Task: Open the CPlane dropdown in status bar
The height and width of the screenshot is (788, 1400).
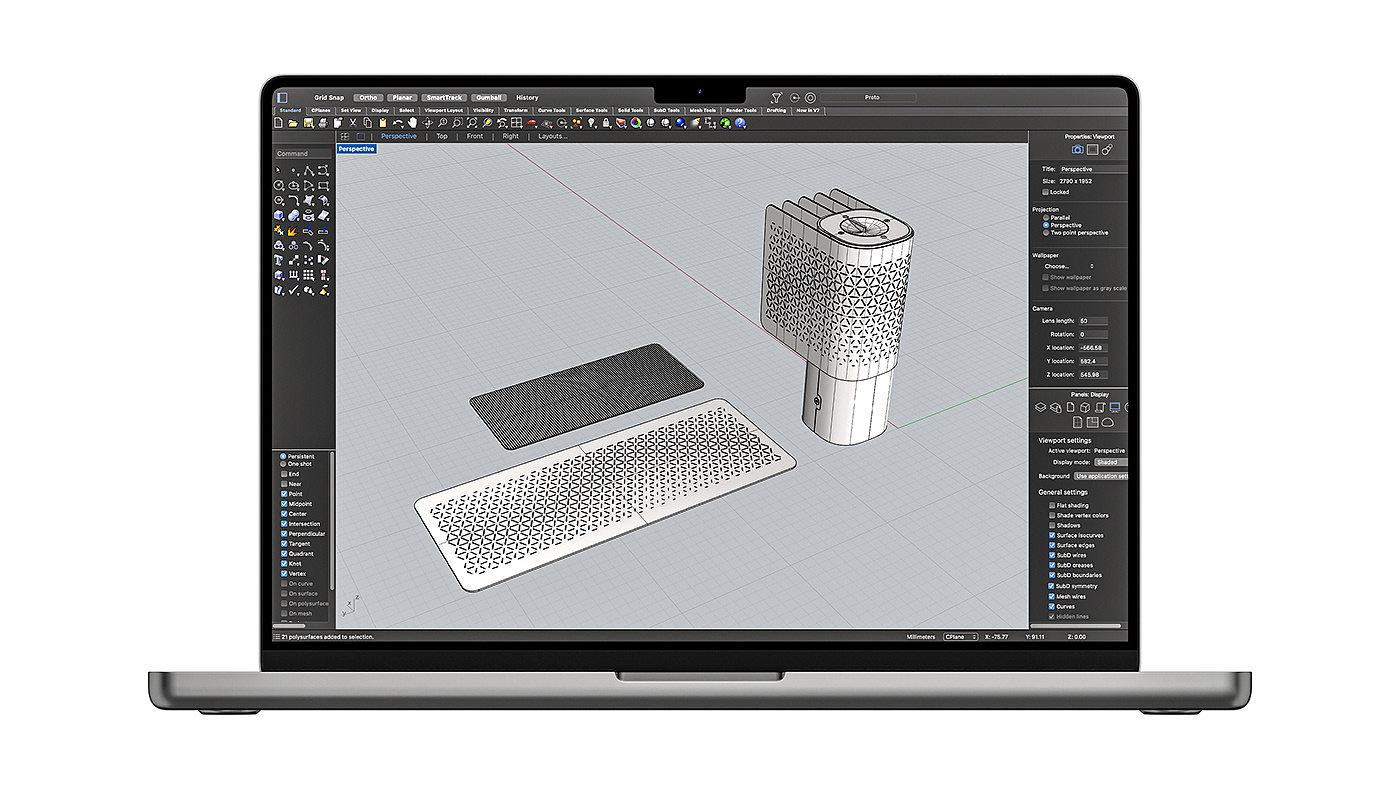Action: click(x=960, y=637)
